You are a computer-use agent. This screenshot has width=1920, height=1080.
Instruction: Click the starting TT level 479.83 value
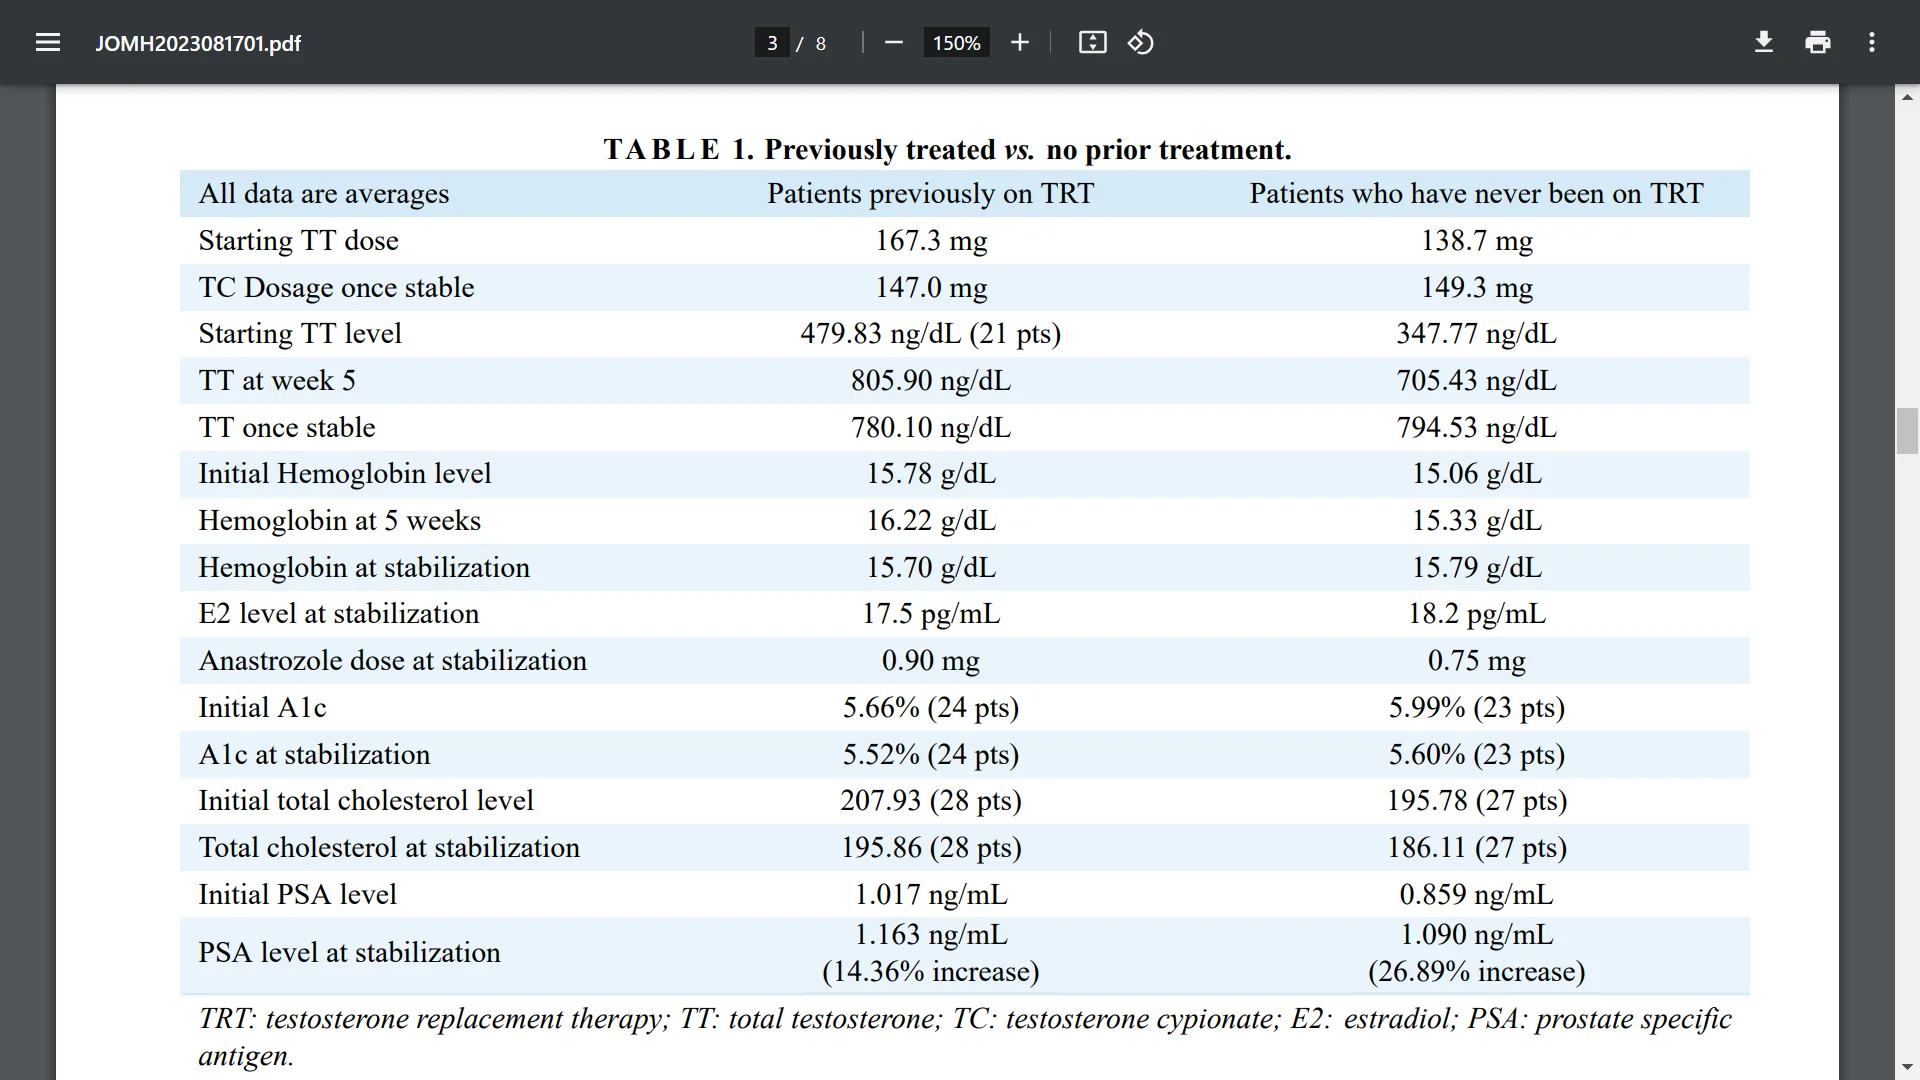point(930,333)
